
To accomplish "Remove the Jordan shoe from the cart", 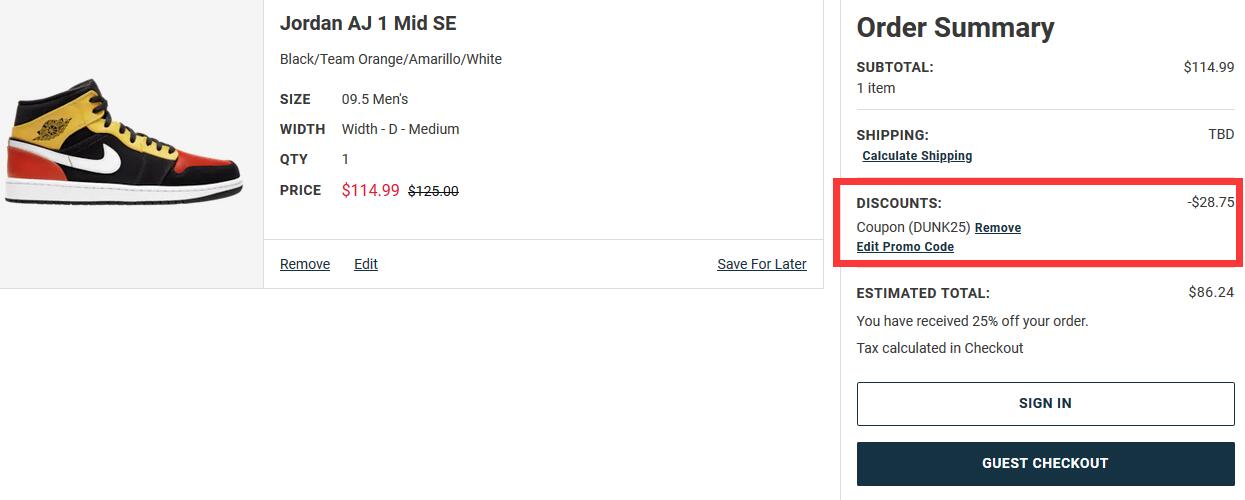I will point(305,264).
